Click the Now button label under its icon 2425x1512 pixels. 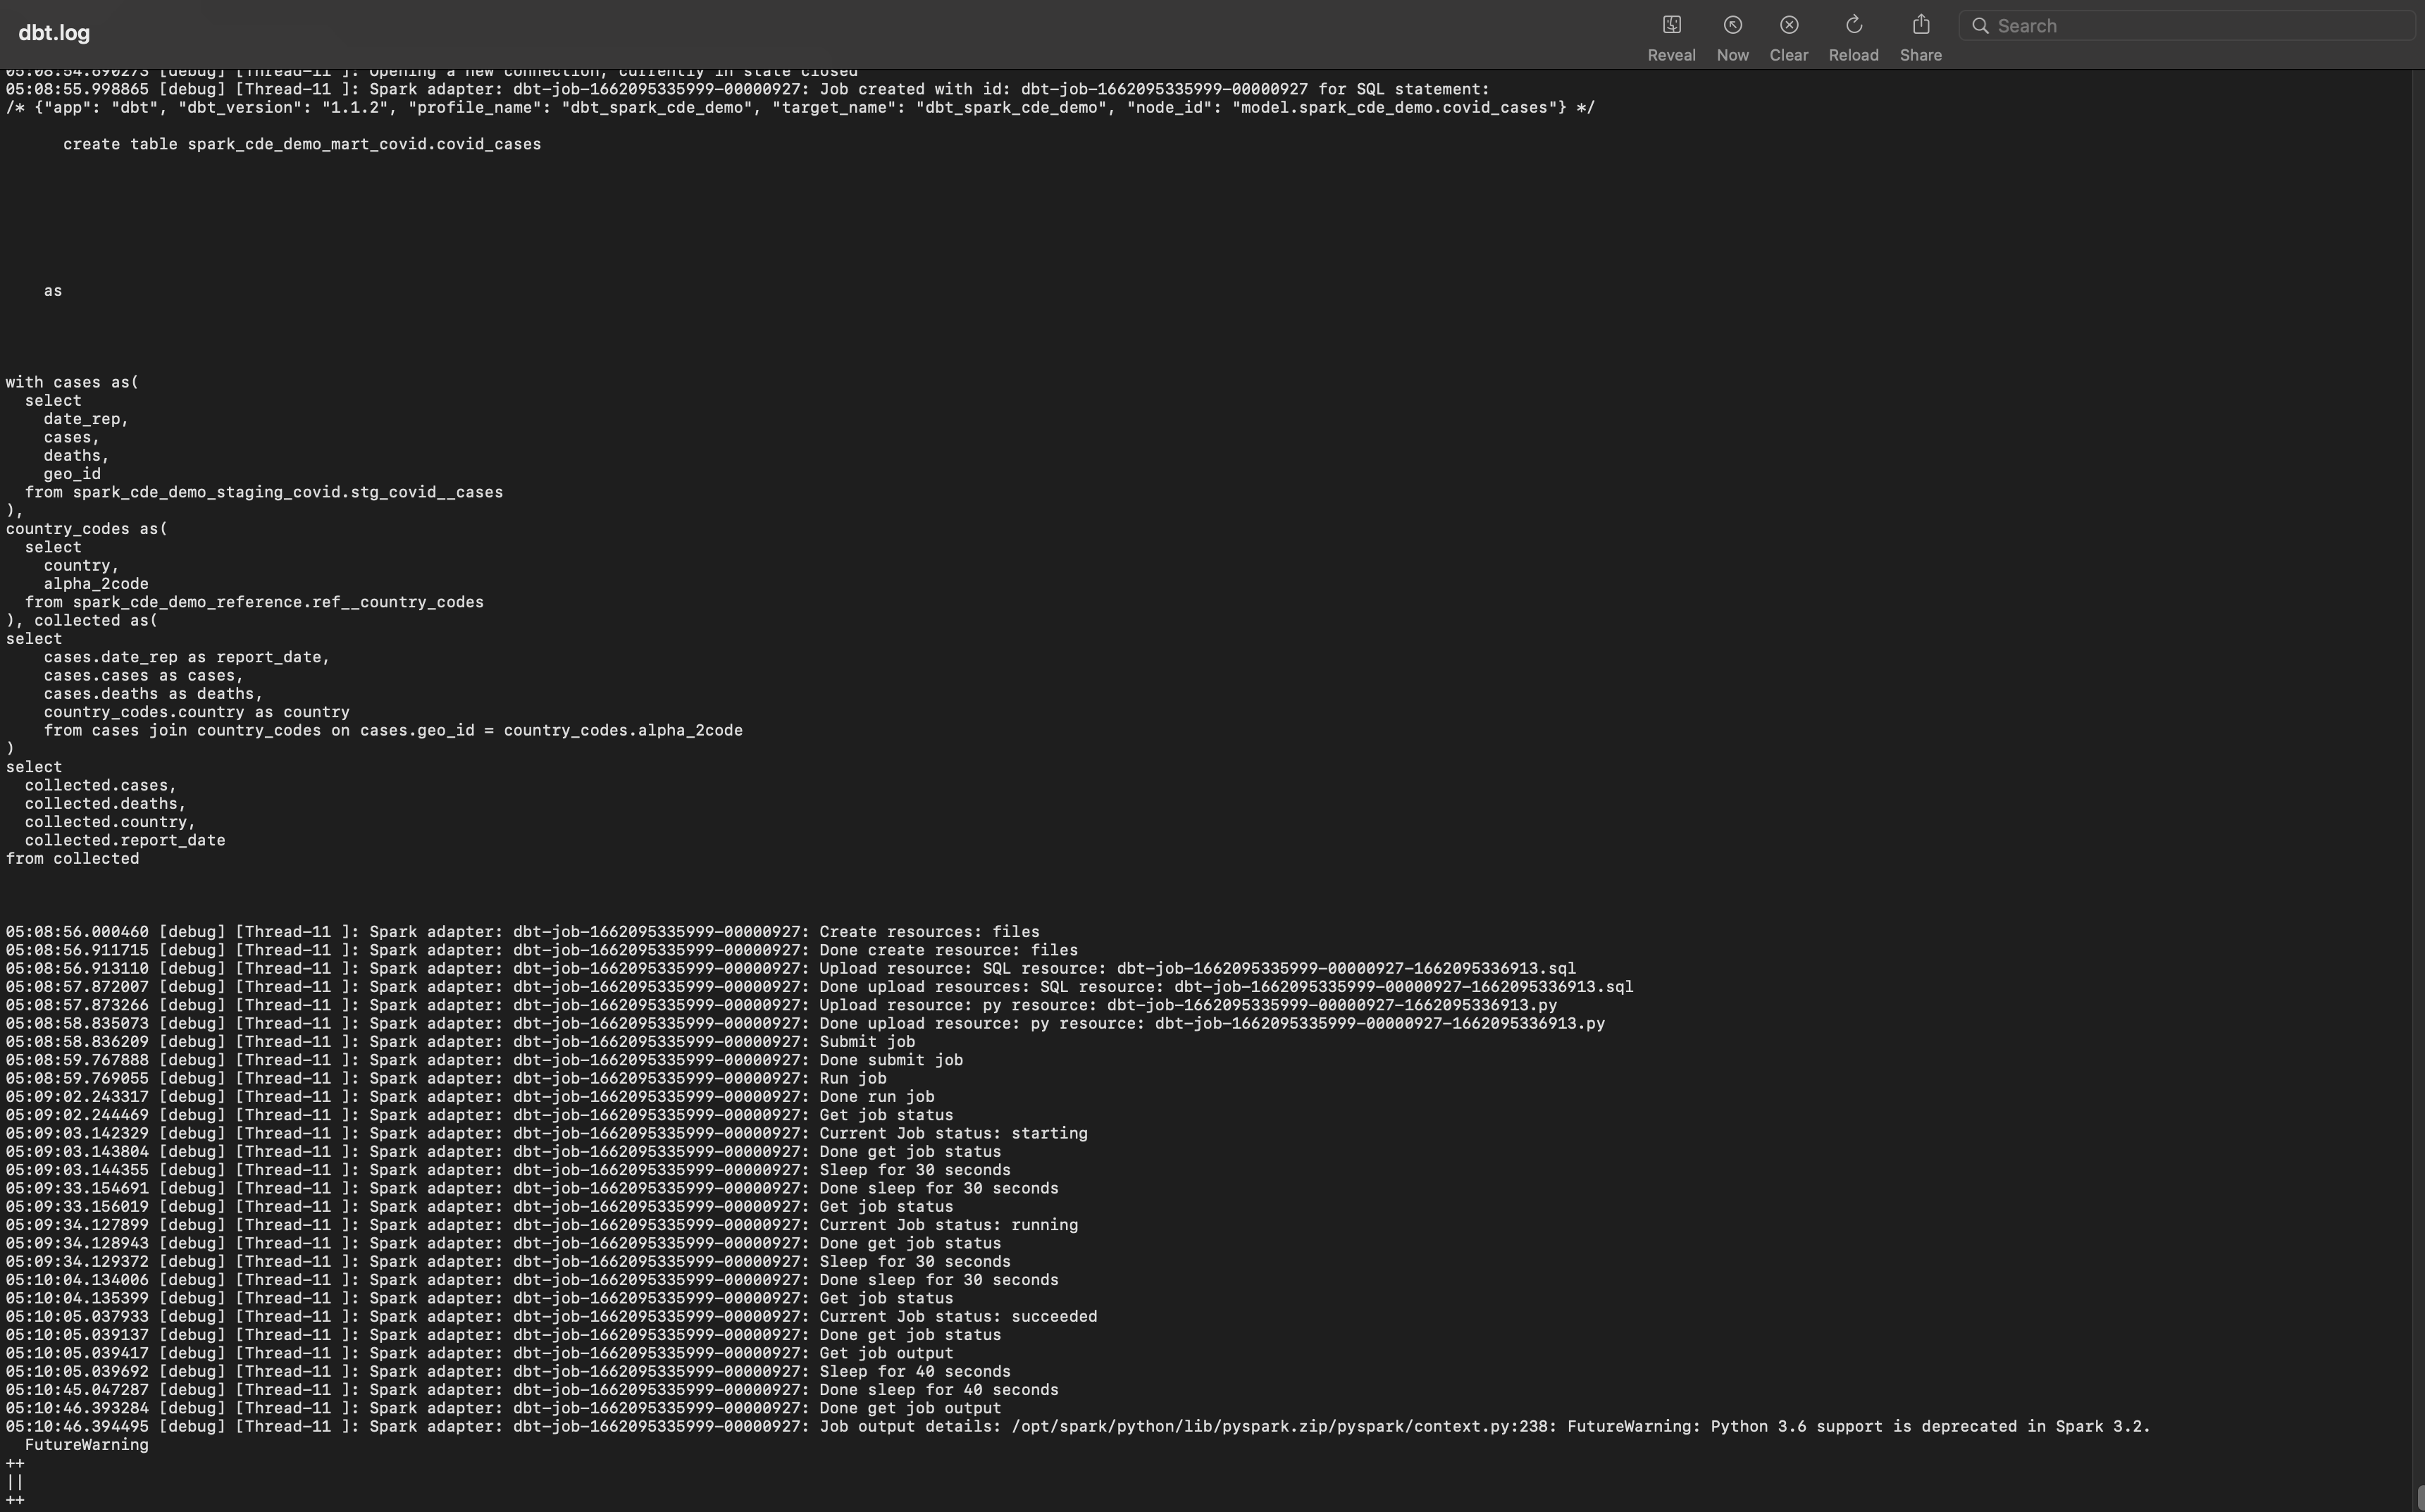[1731, 55]
